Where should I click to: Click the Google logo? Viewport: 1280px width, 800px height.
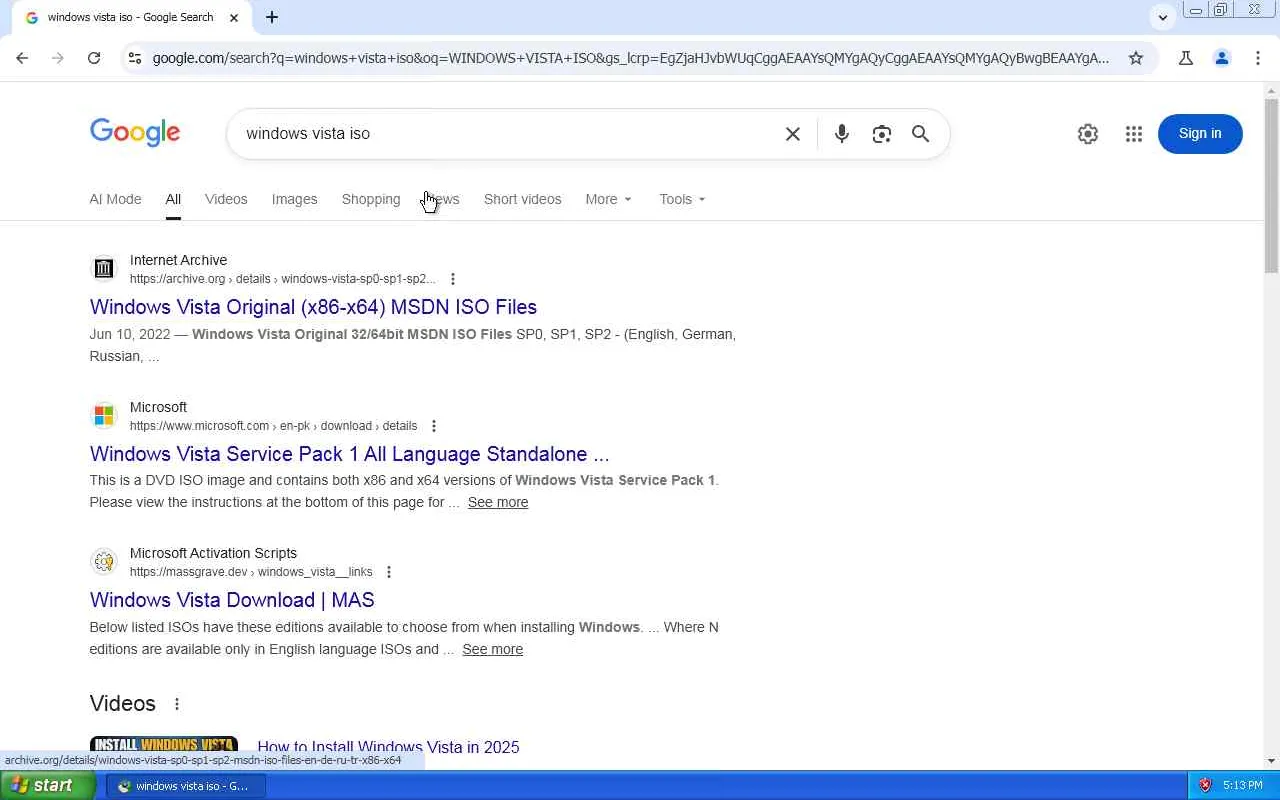tap(135, 133)
